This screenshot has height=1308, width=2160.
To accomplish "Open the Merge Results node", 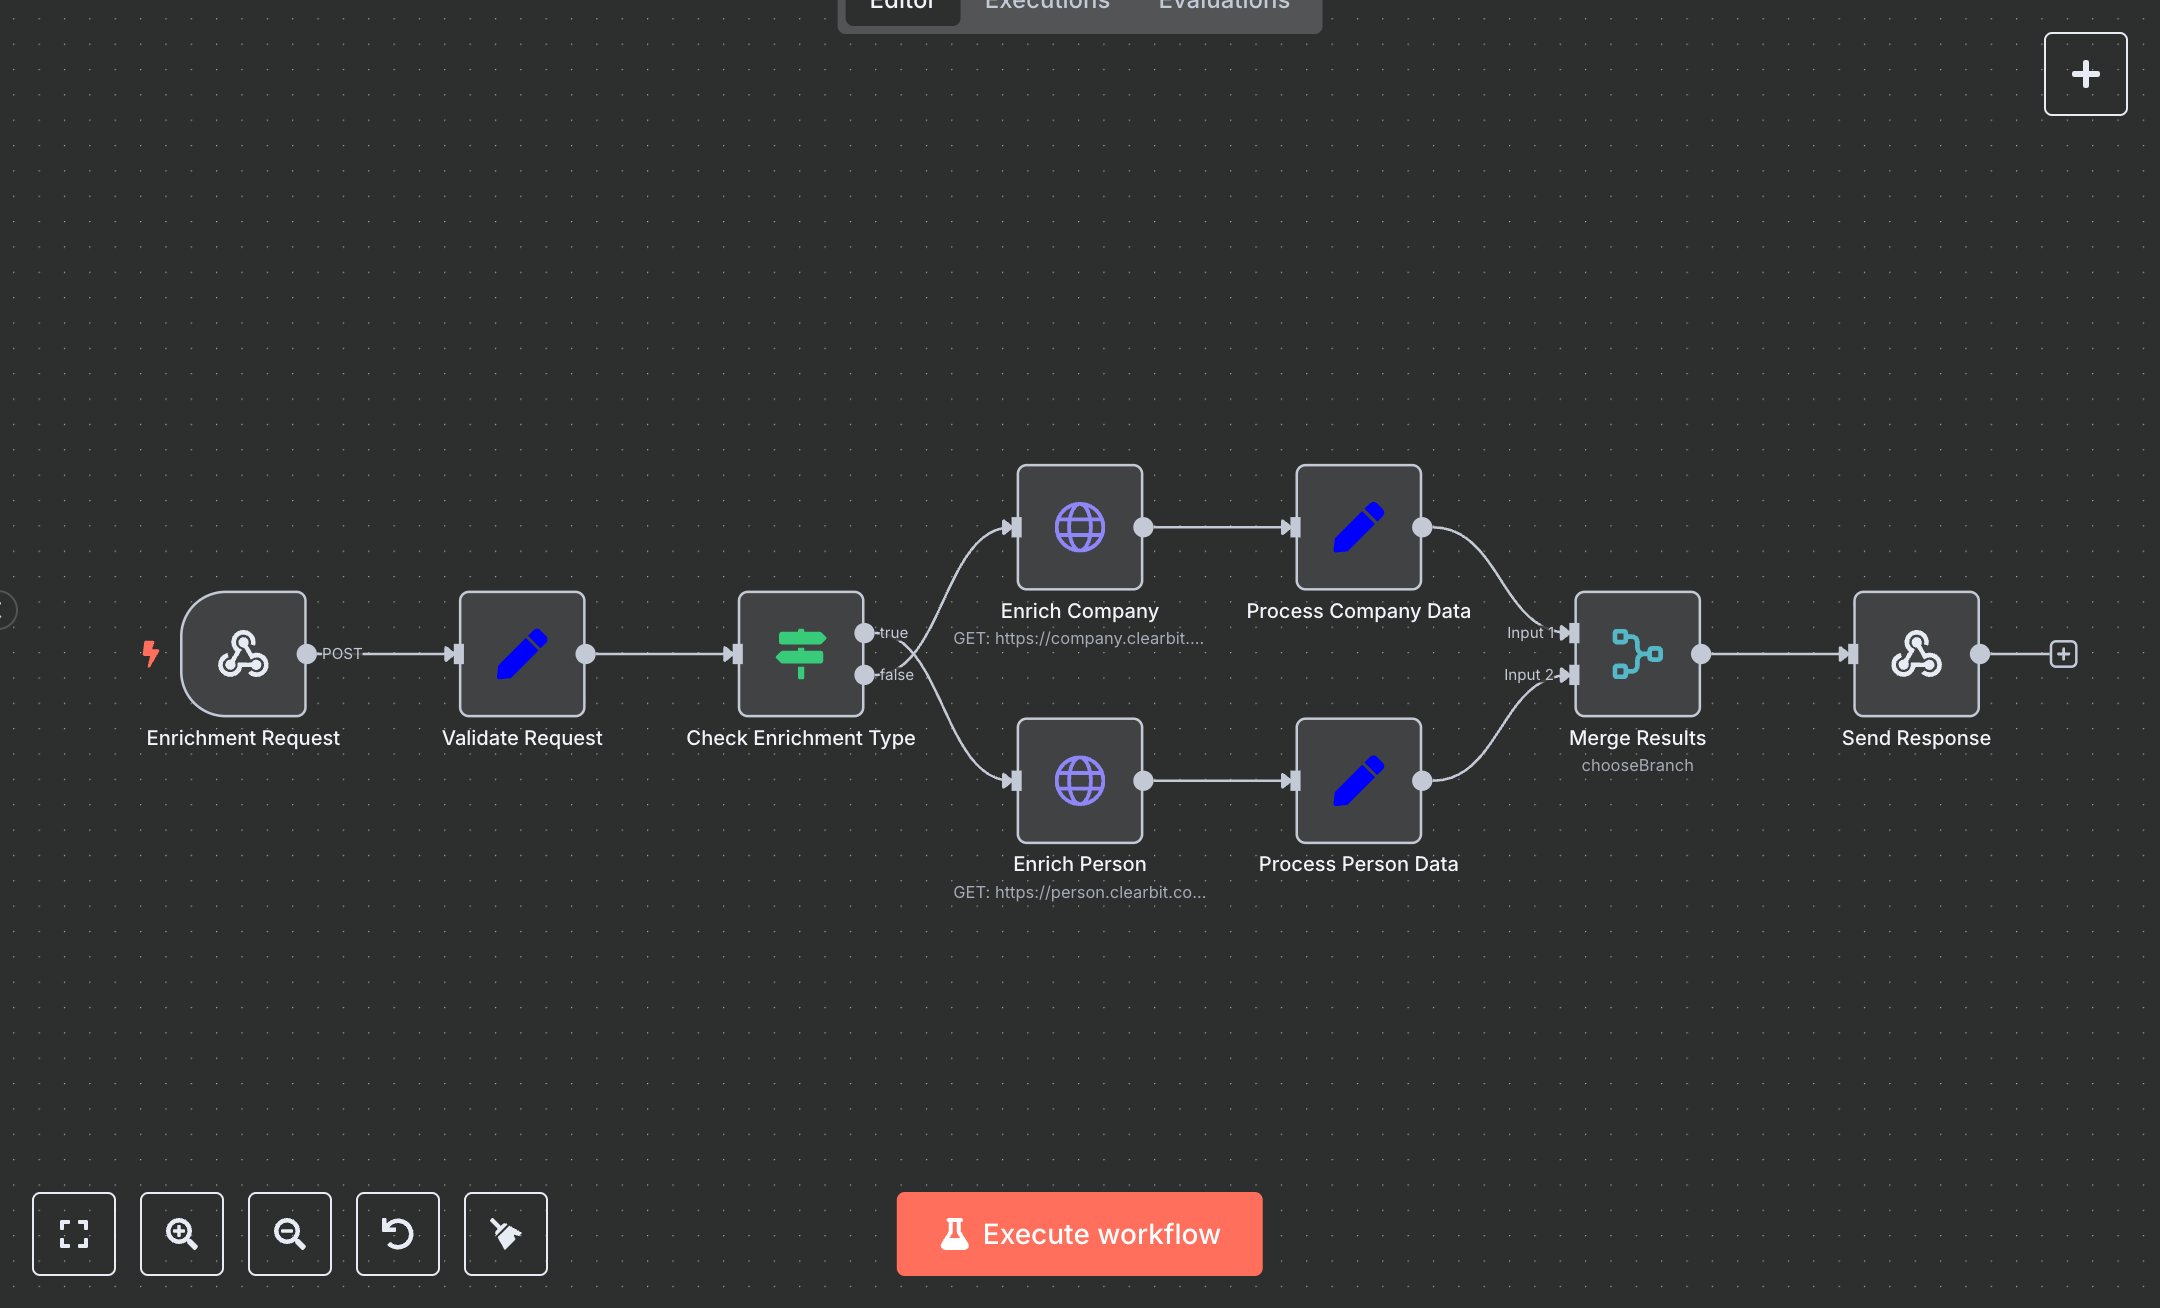I will click(1637, 655).
